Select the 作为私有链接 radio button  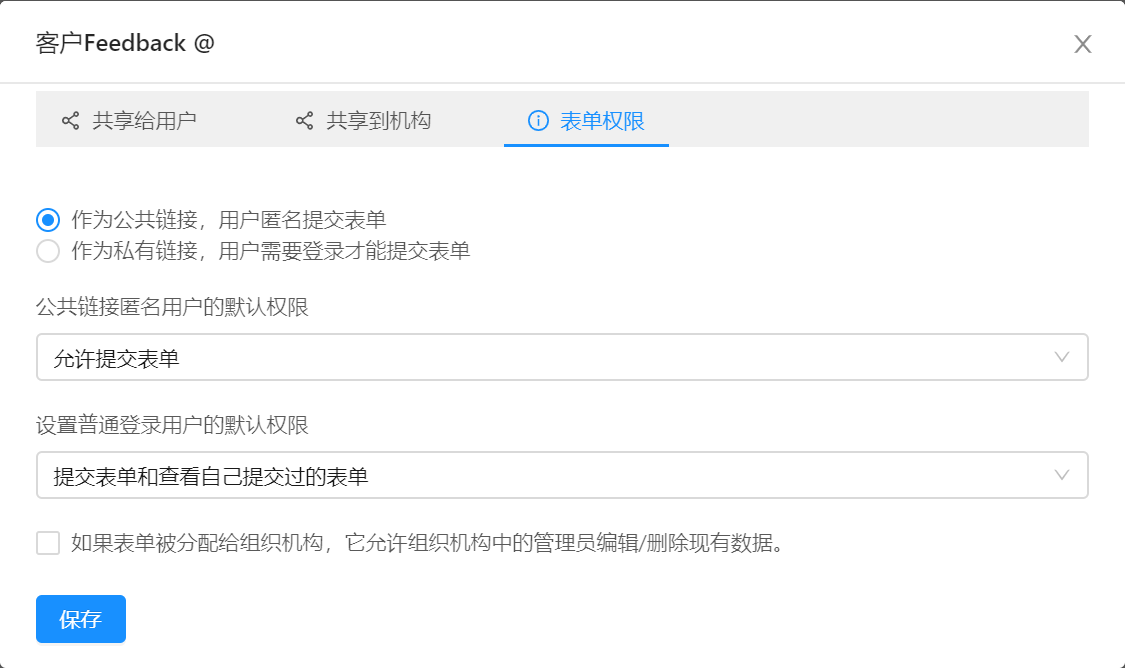48,251
